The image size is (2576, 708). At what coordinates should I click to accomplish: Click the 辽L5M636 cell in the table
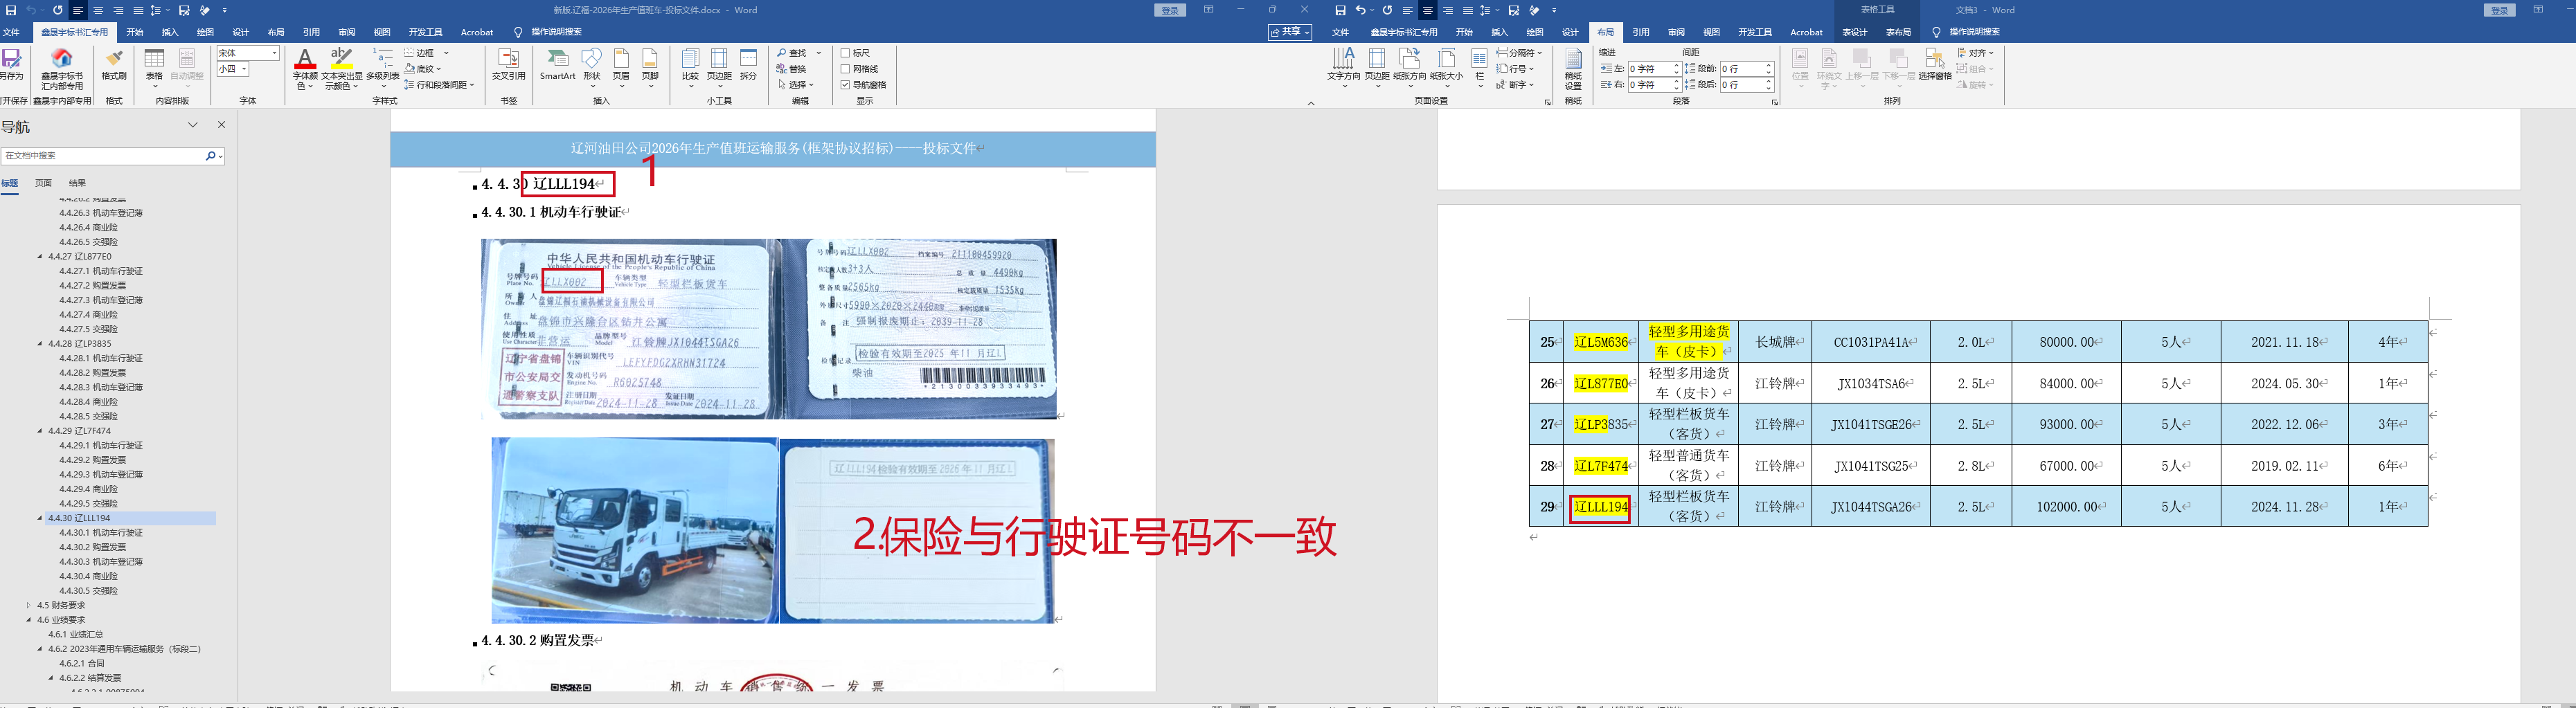point(1600,342)
